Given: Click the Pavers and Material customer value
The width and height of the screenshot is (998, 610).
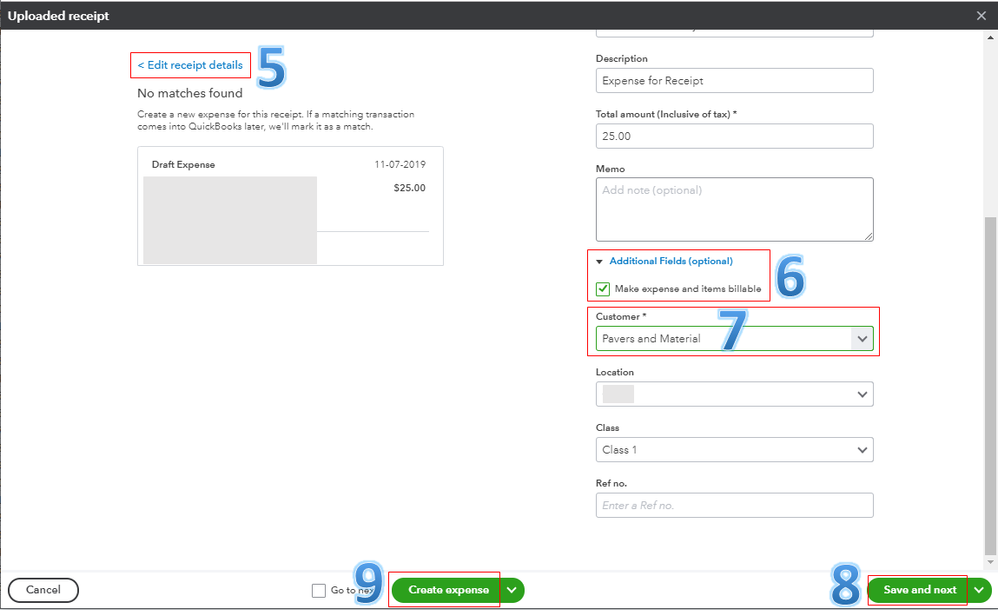Looking at the screenshot, I should [x=651, y=339].
